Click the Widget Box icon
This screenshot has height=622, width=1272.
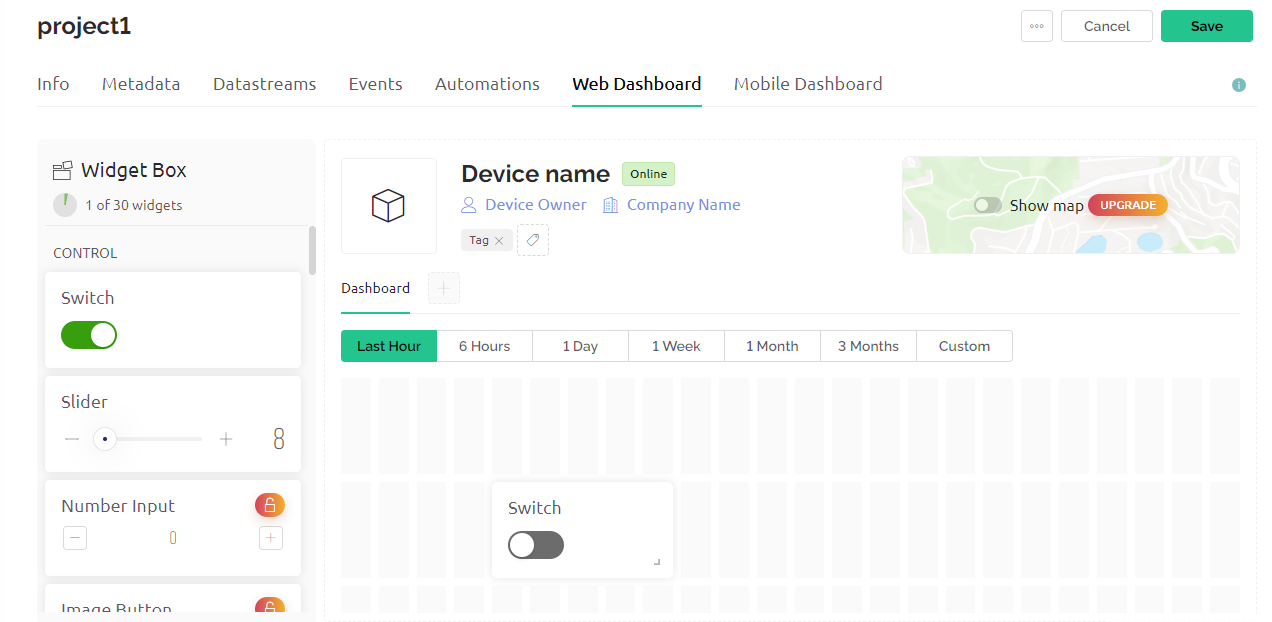click(63, 170)
